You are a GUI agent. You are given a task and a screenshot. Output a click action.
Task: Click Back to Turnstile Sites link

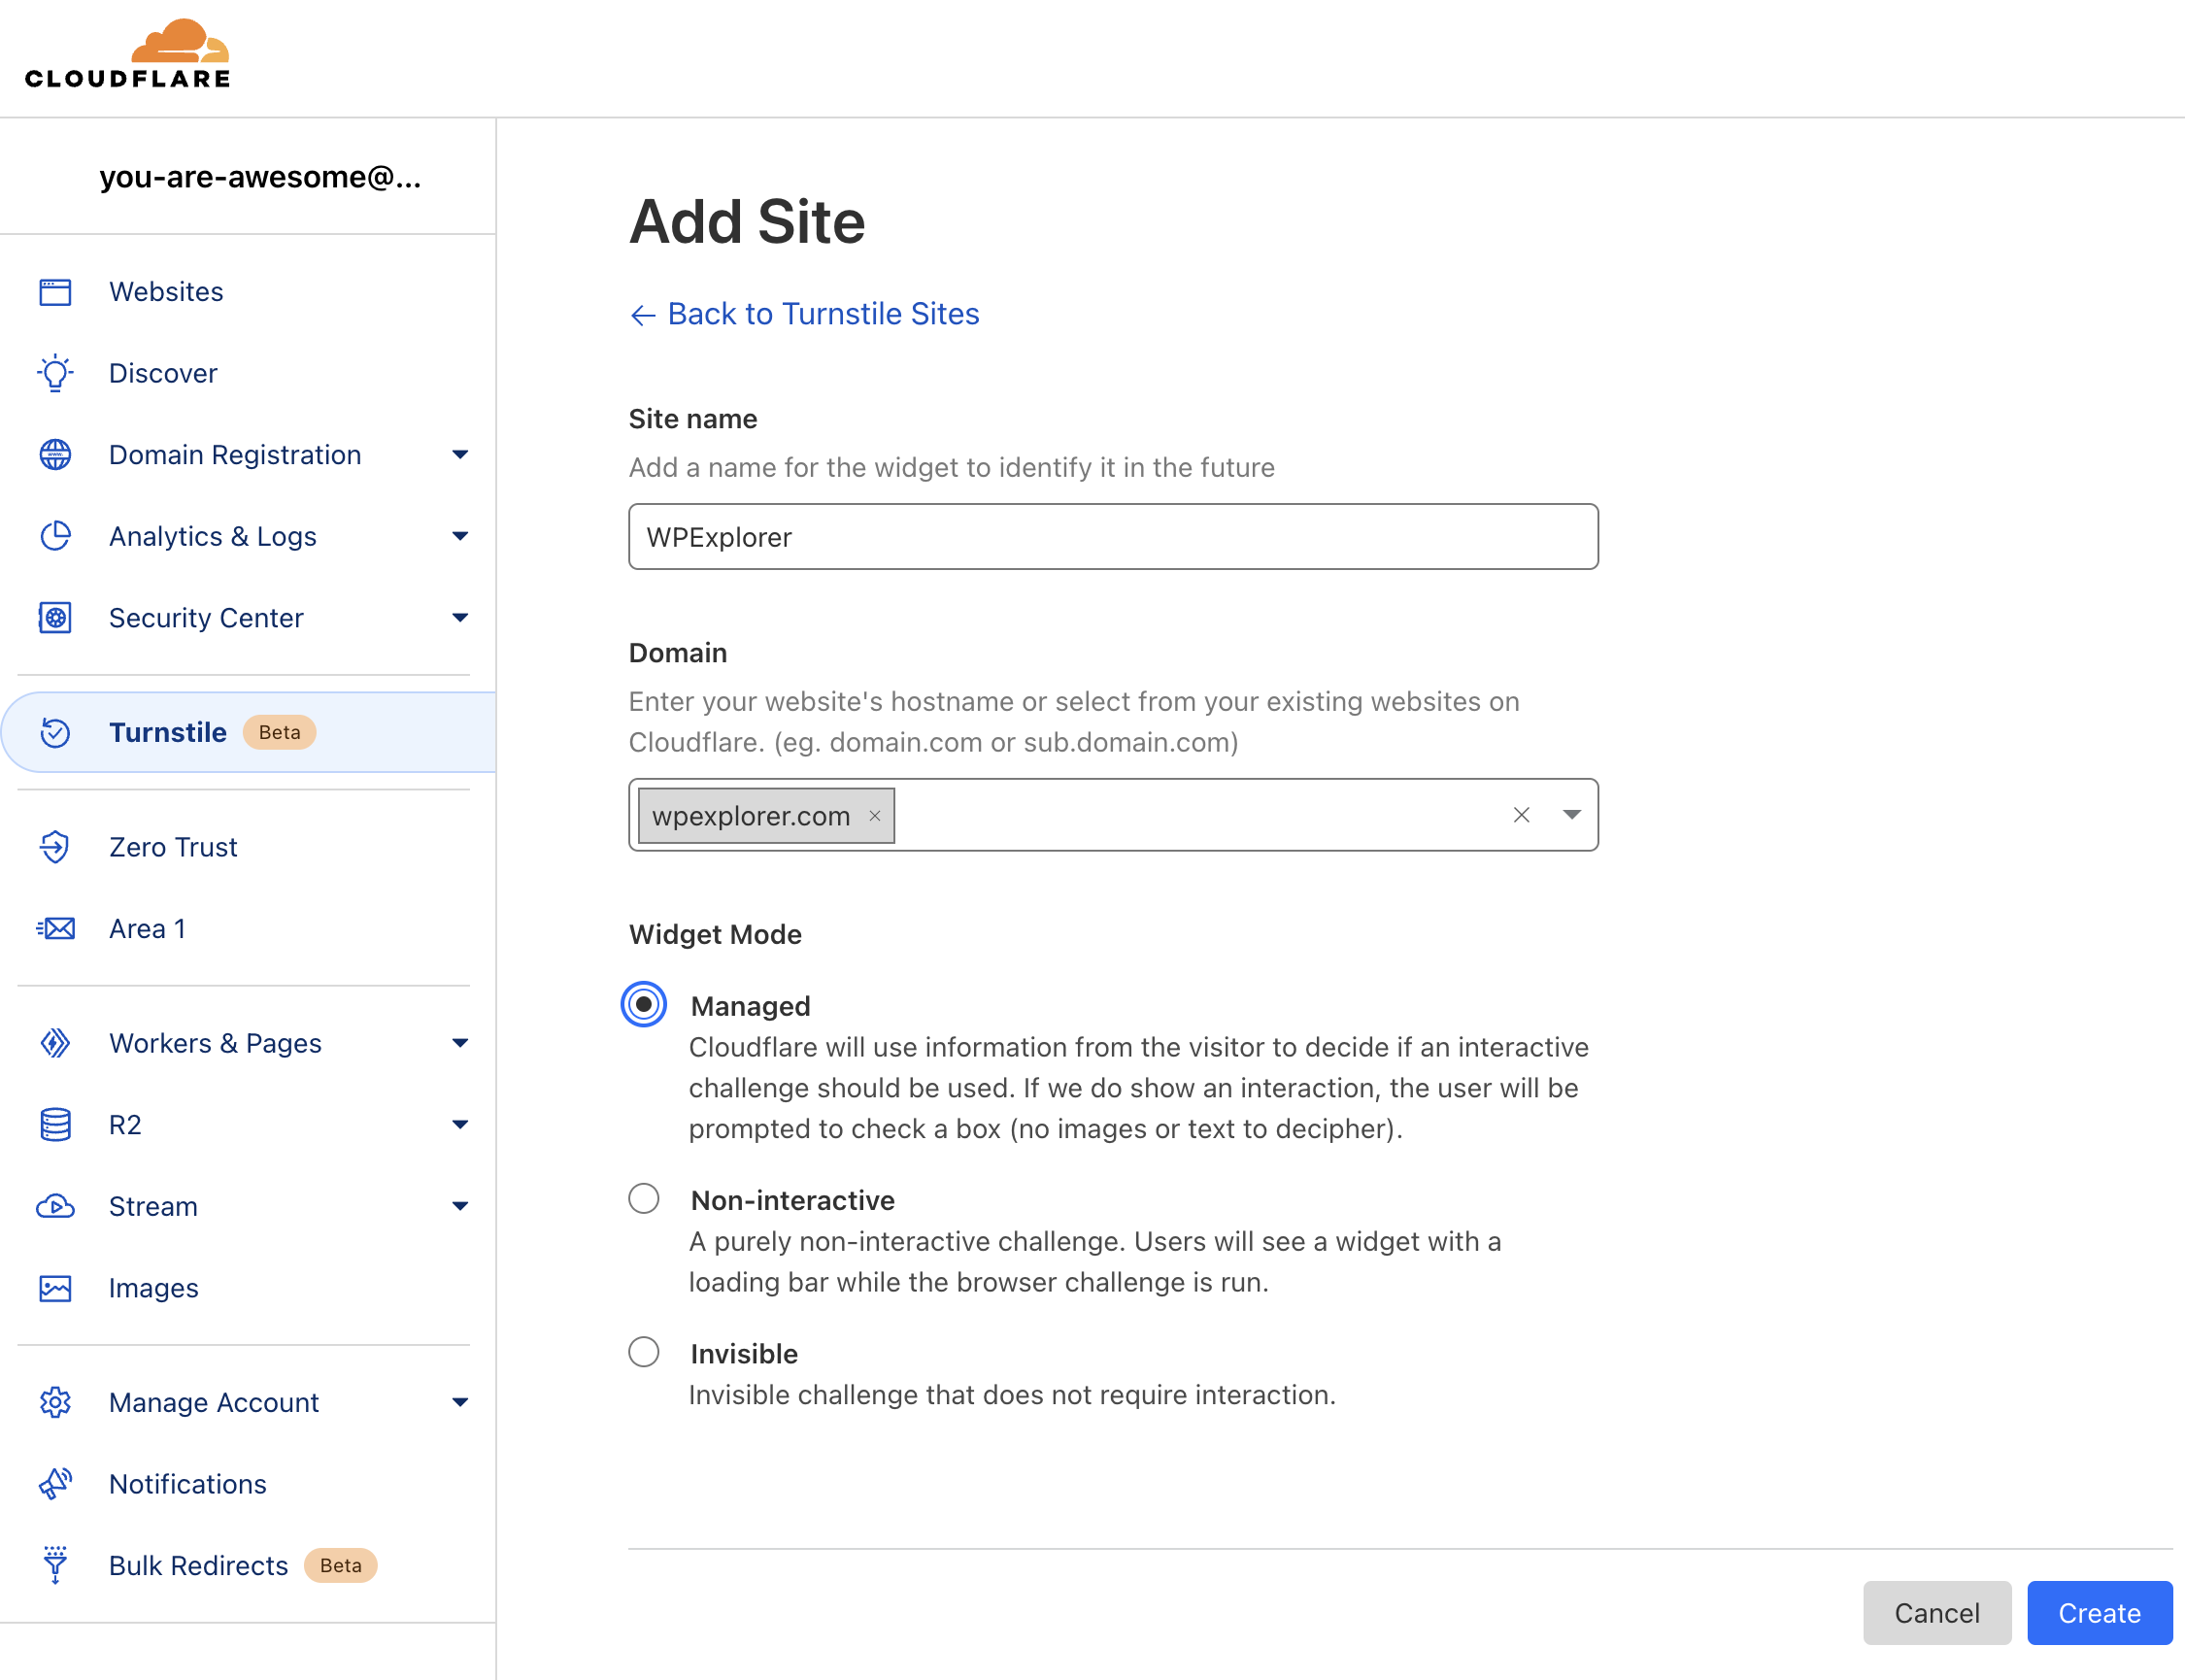(823, 314)
